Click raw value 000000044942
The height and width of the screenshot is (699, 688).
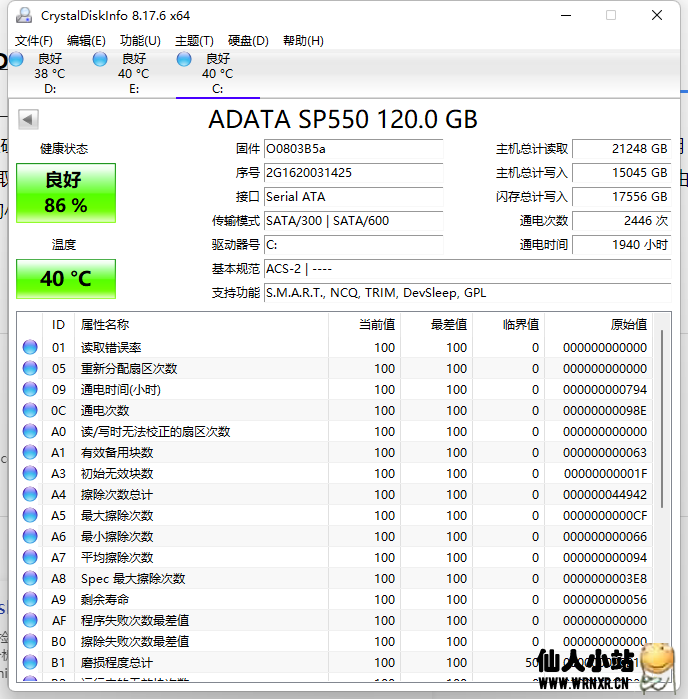click(605, 494)
